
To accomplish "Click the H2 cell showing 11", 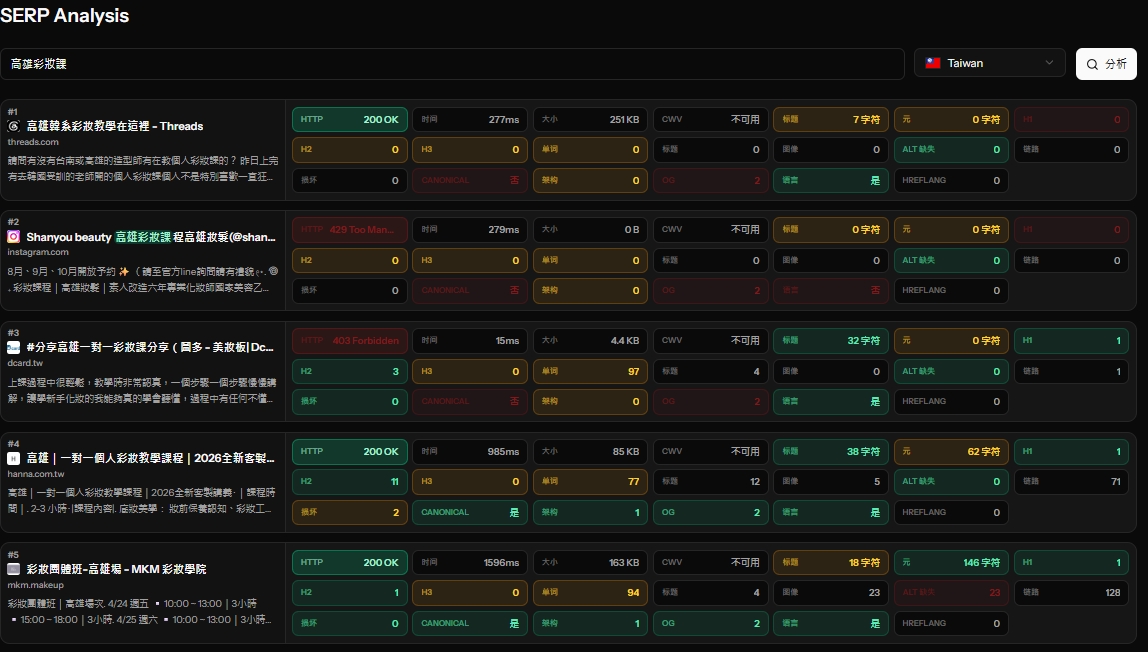I will (x=350, y=481).
